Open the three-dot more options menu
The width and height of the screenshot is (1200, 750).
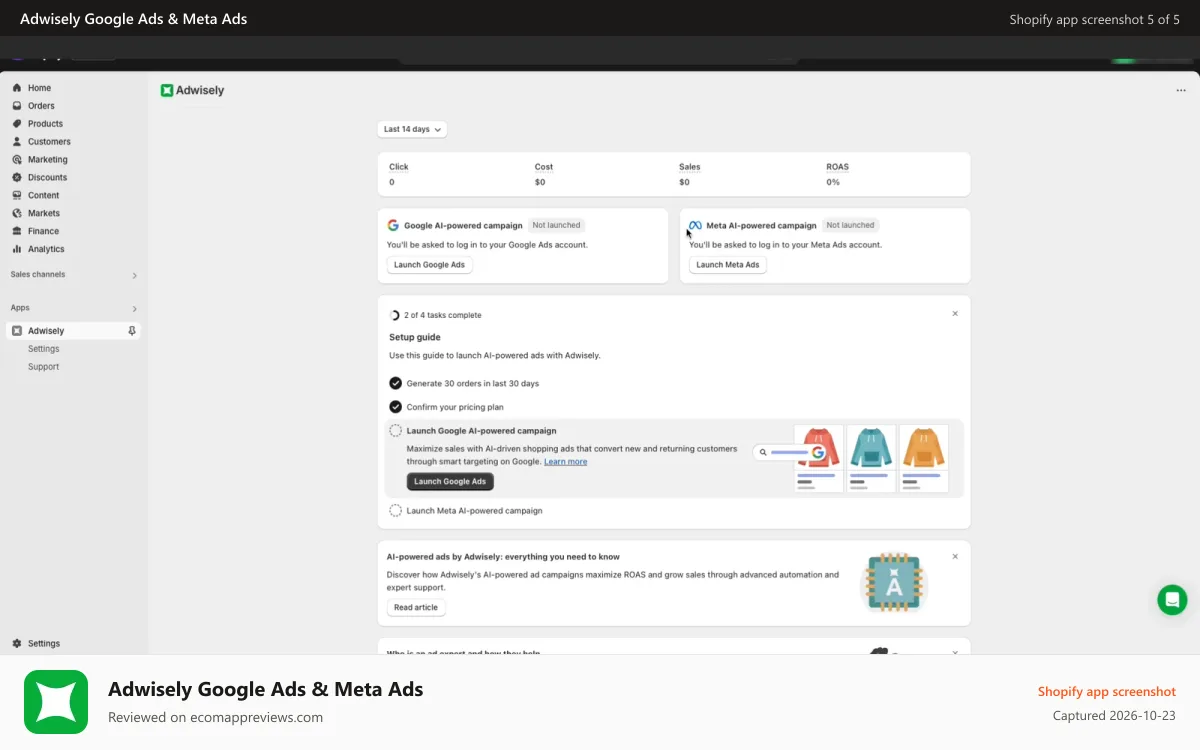click(1181, 90)
